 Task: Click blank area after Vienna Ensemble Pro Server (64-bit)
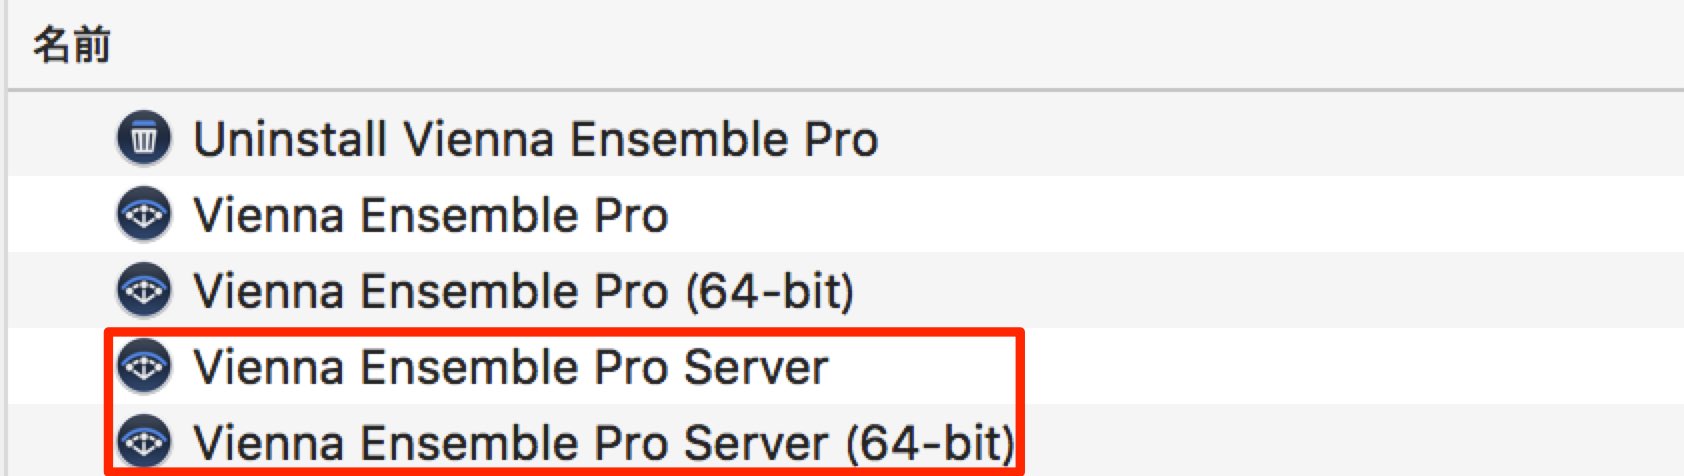point(1355,442)
